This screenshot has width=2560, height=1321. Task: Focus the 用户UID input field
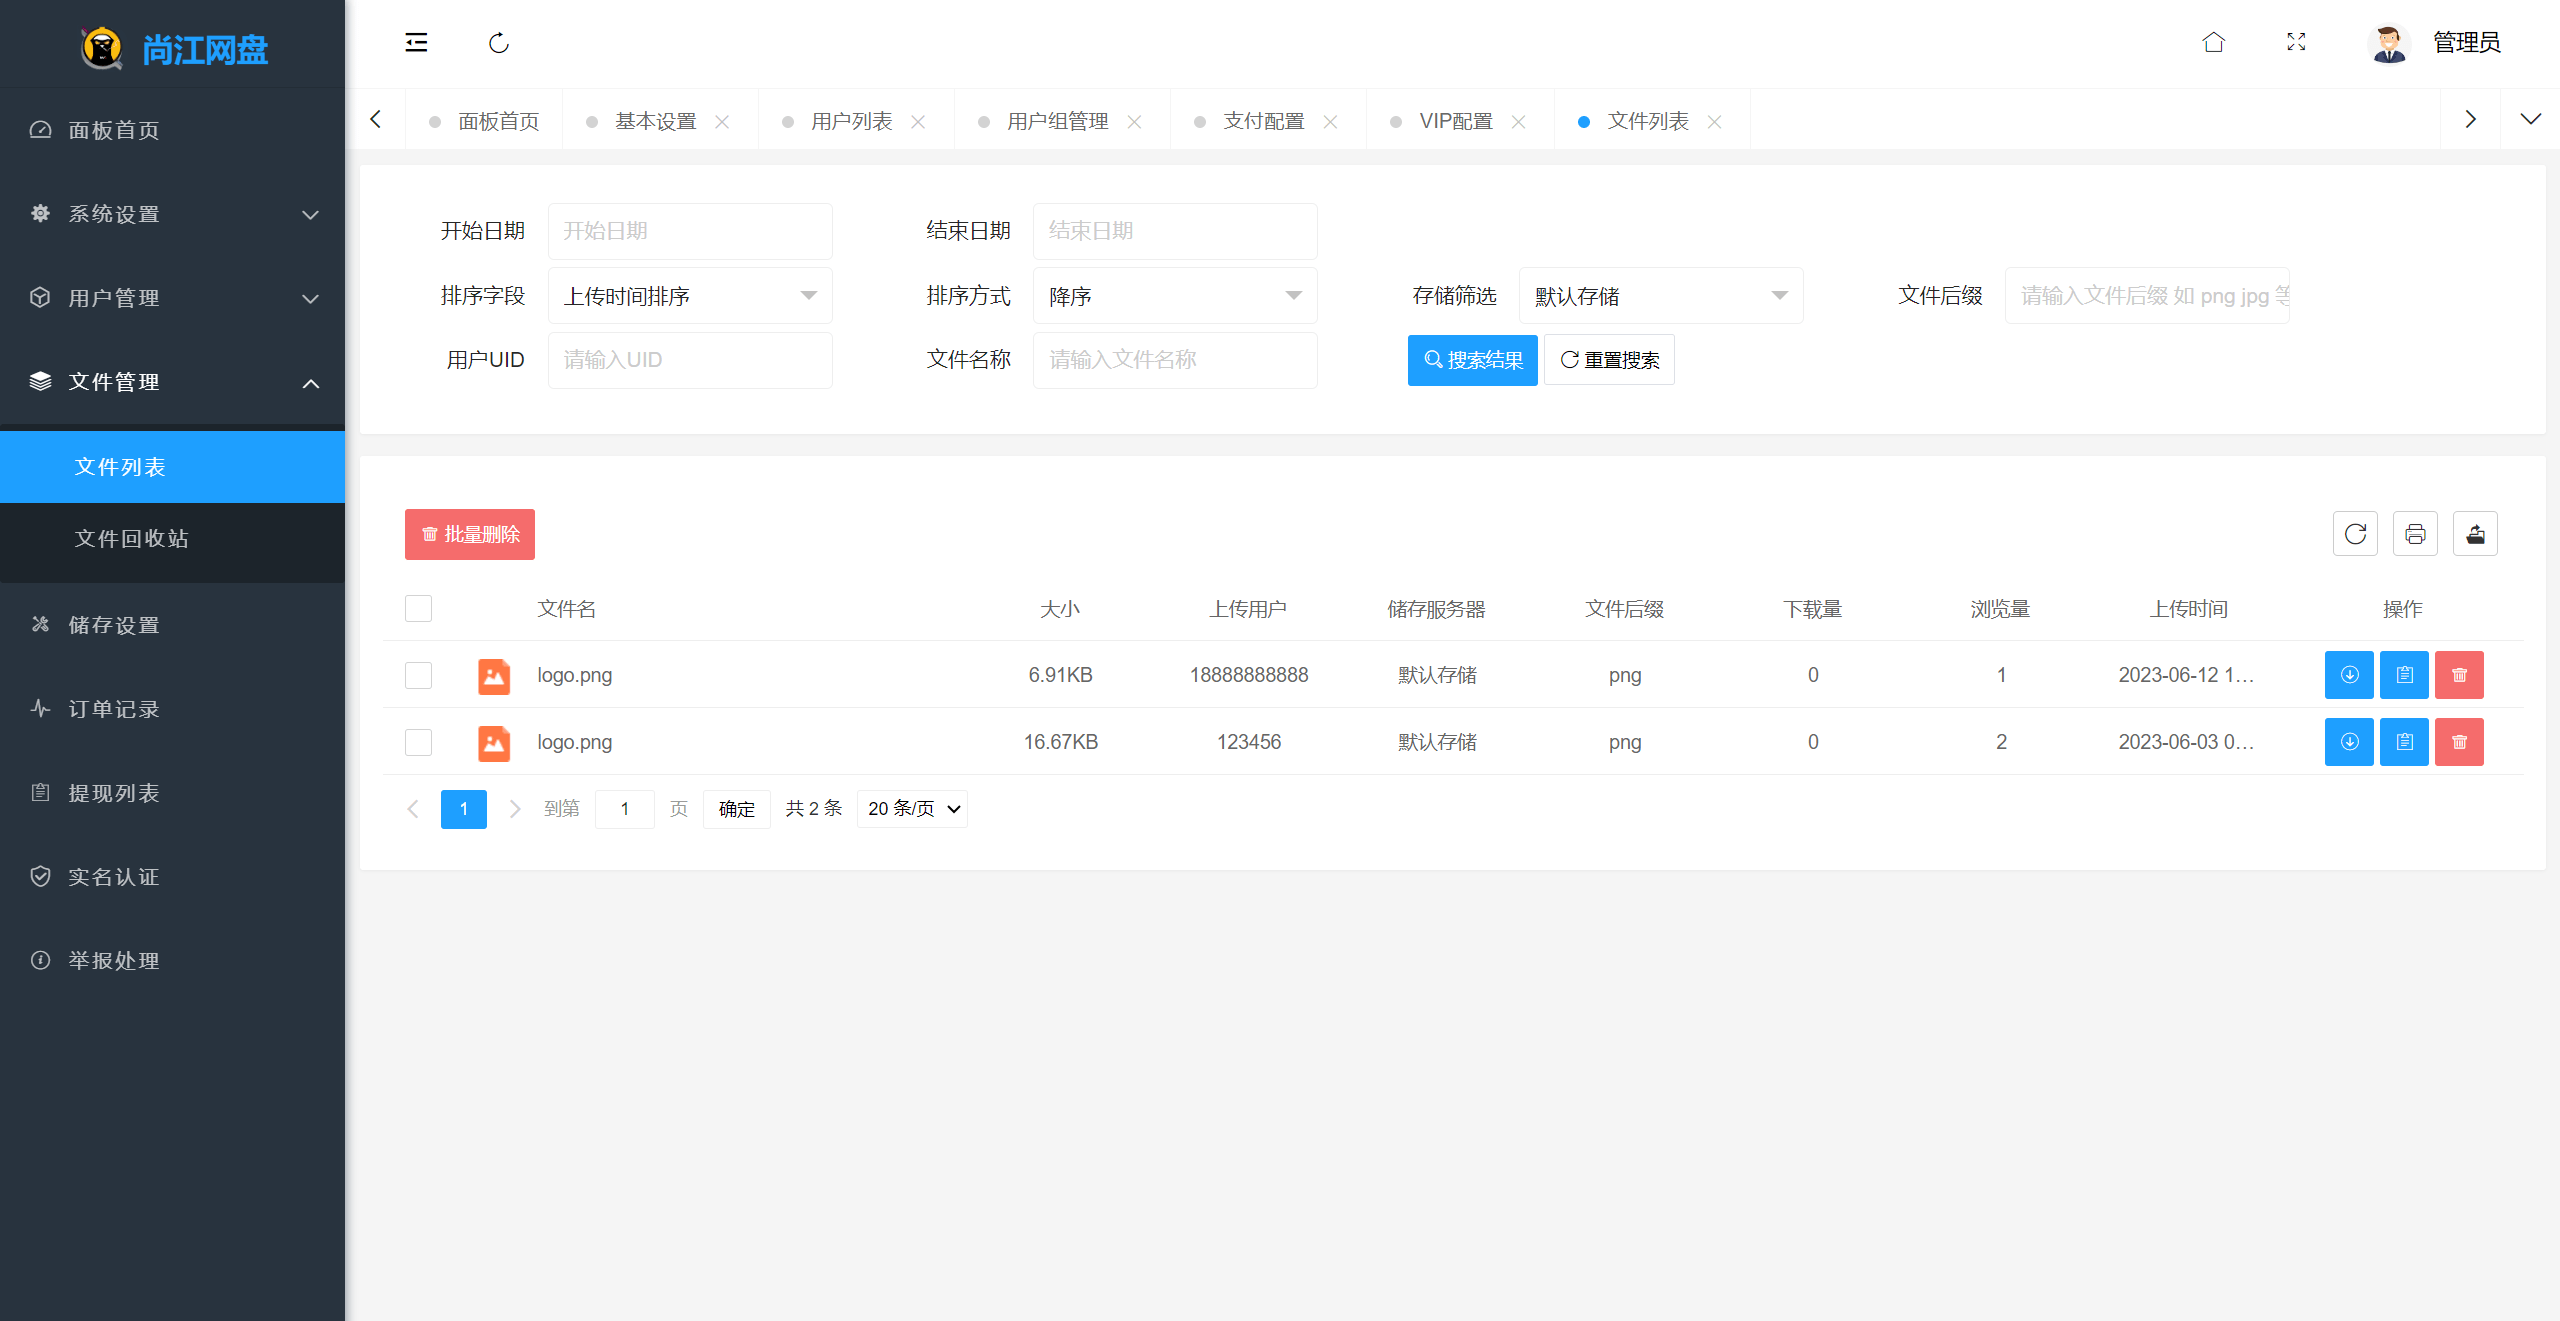pyautogui.click(x=690, y=360)
